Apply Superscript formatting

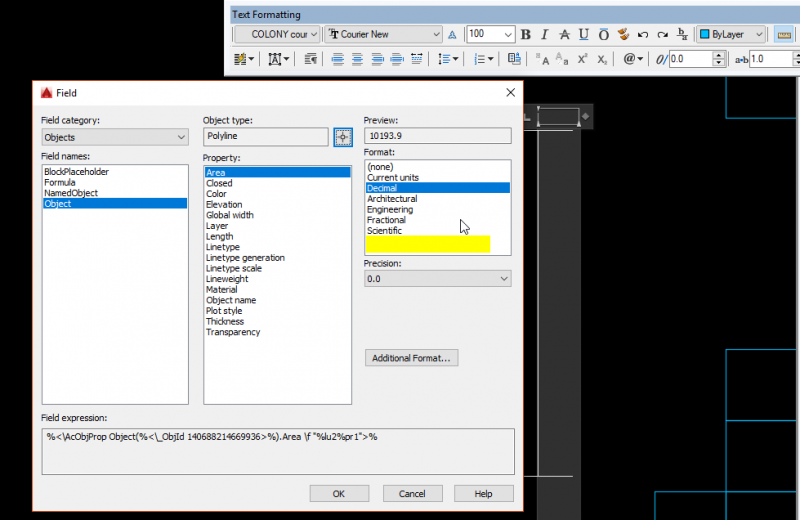pyautogui.click(x=583, y=60)
